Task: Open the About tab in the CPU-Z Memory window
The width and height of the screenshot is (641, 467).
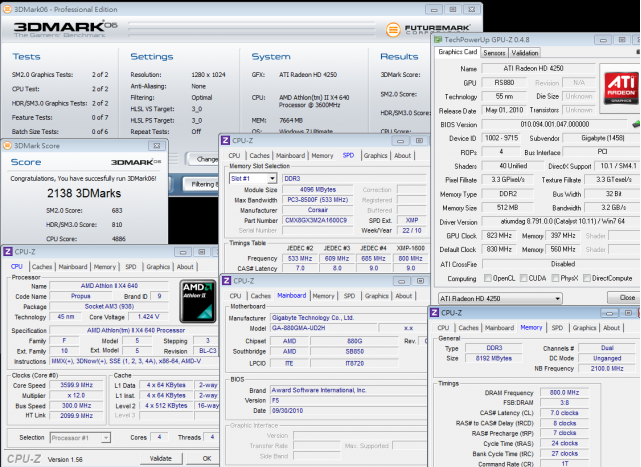Action: (611, 328)
